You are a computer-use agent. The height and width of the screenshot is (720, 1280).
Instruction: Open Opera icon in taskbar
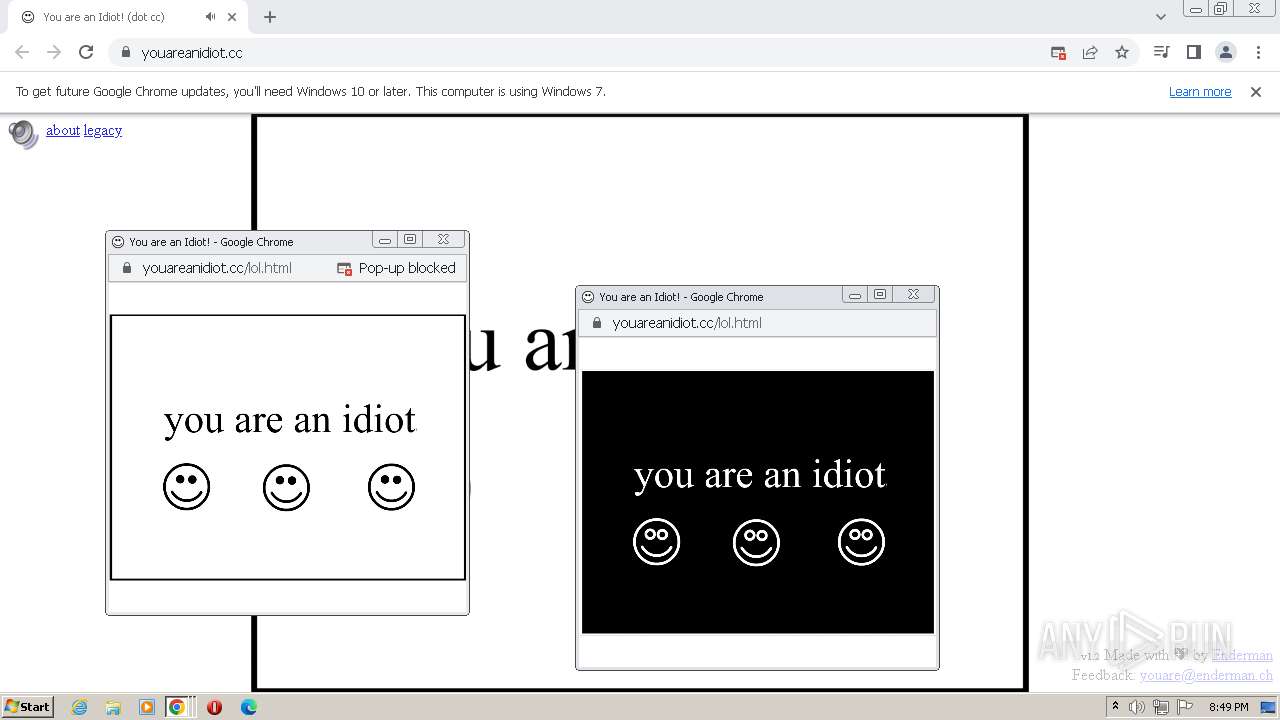(x=214, y=707)
